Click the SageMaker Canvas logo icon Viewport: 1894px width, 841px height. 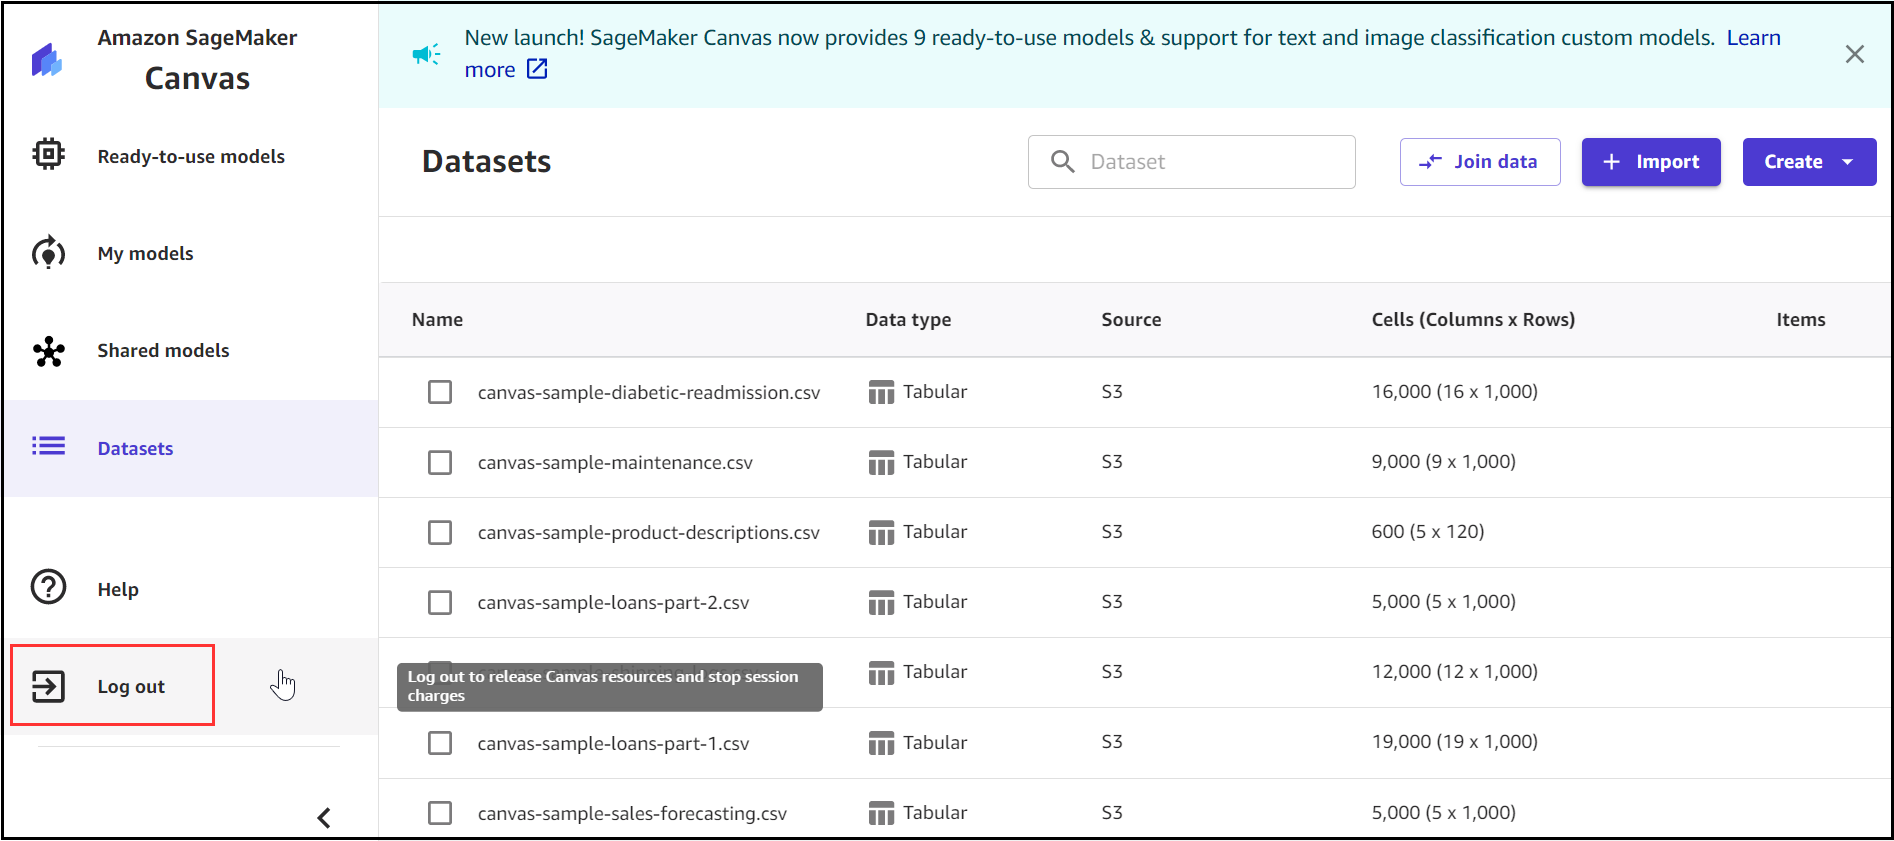tap(47, 60)
